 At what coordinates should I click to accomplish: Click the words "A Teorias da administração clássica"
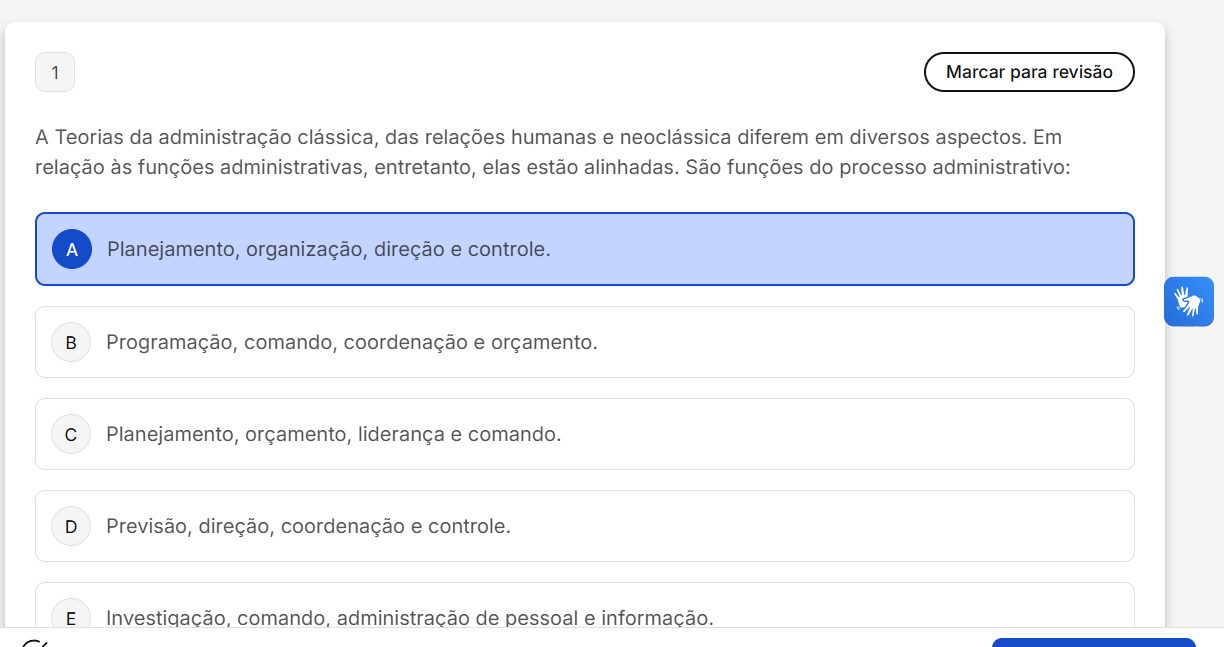pos(205,137)
